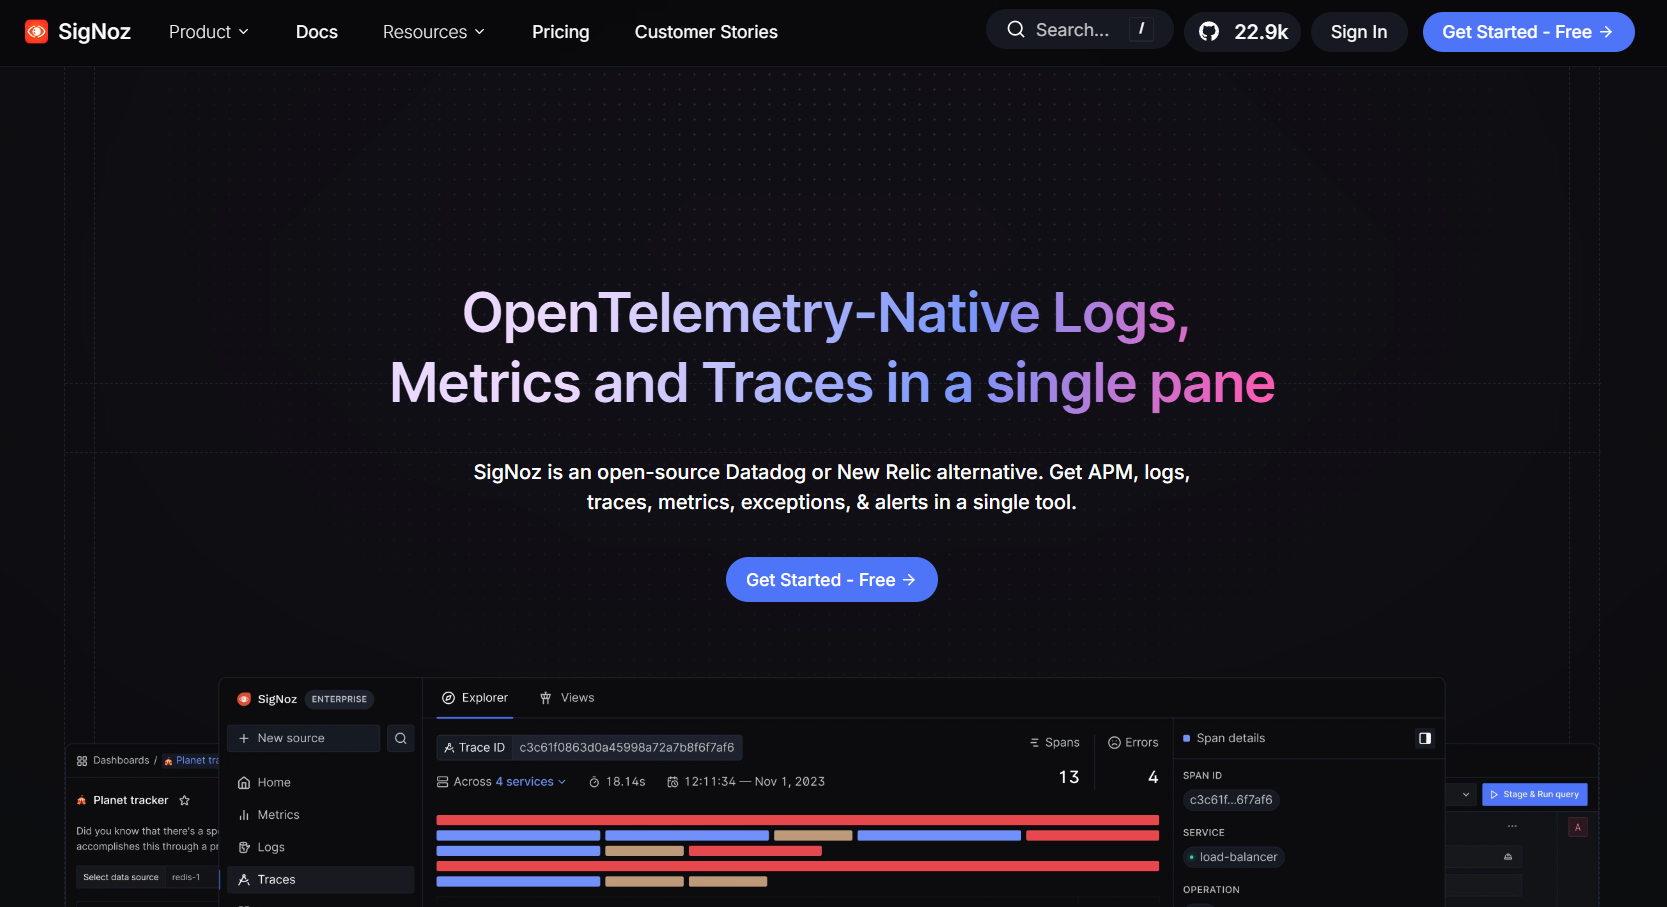Screen dimensions: 1667x907
Task: Click the 18.14s duration text
Action: click(626, 782)
